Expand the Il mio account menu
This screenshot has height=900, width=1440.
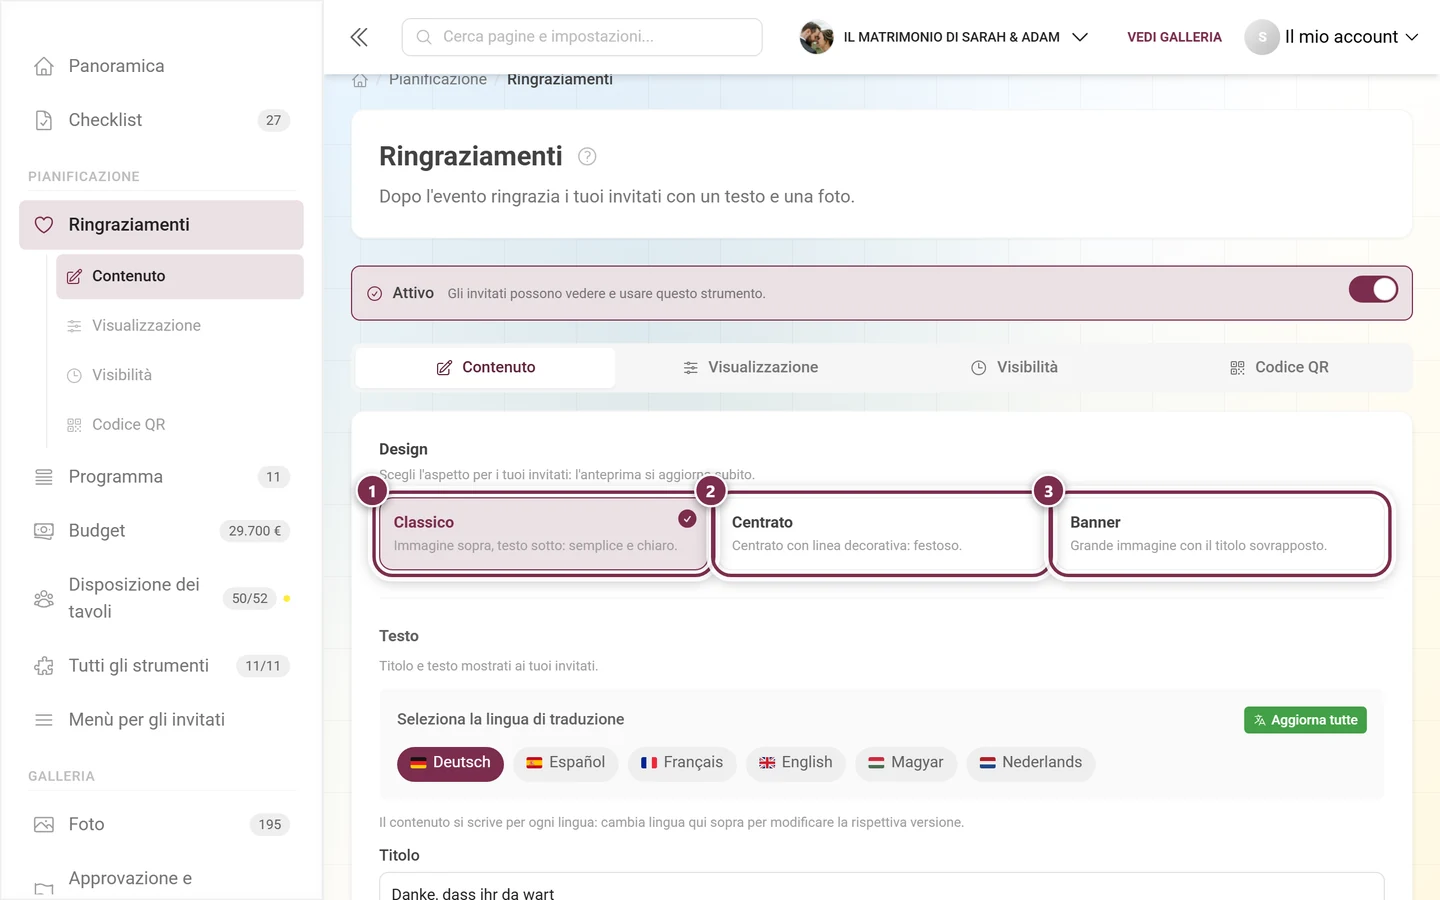(1332, 37)
